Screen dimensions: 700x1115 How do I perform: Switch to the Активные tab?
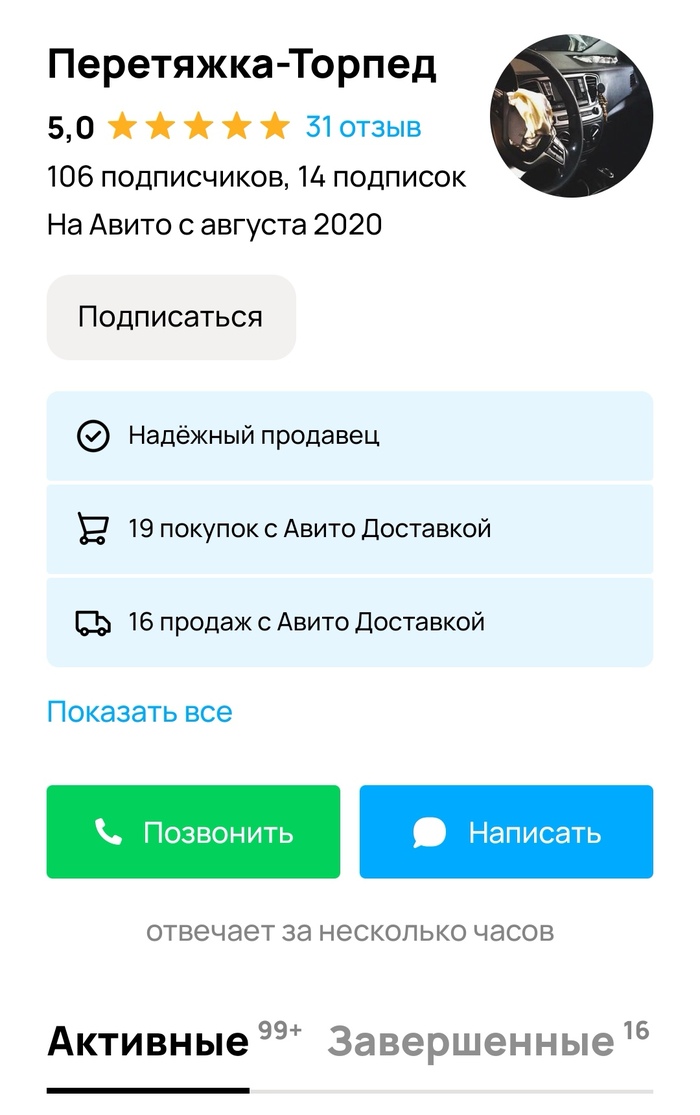pos(148,1042)
